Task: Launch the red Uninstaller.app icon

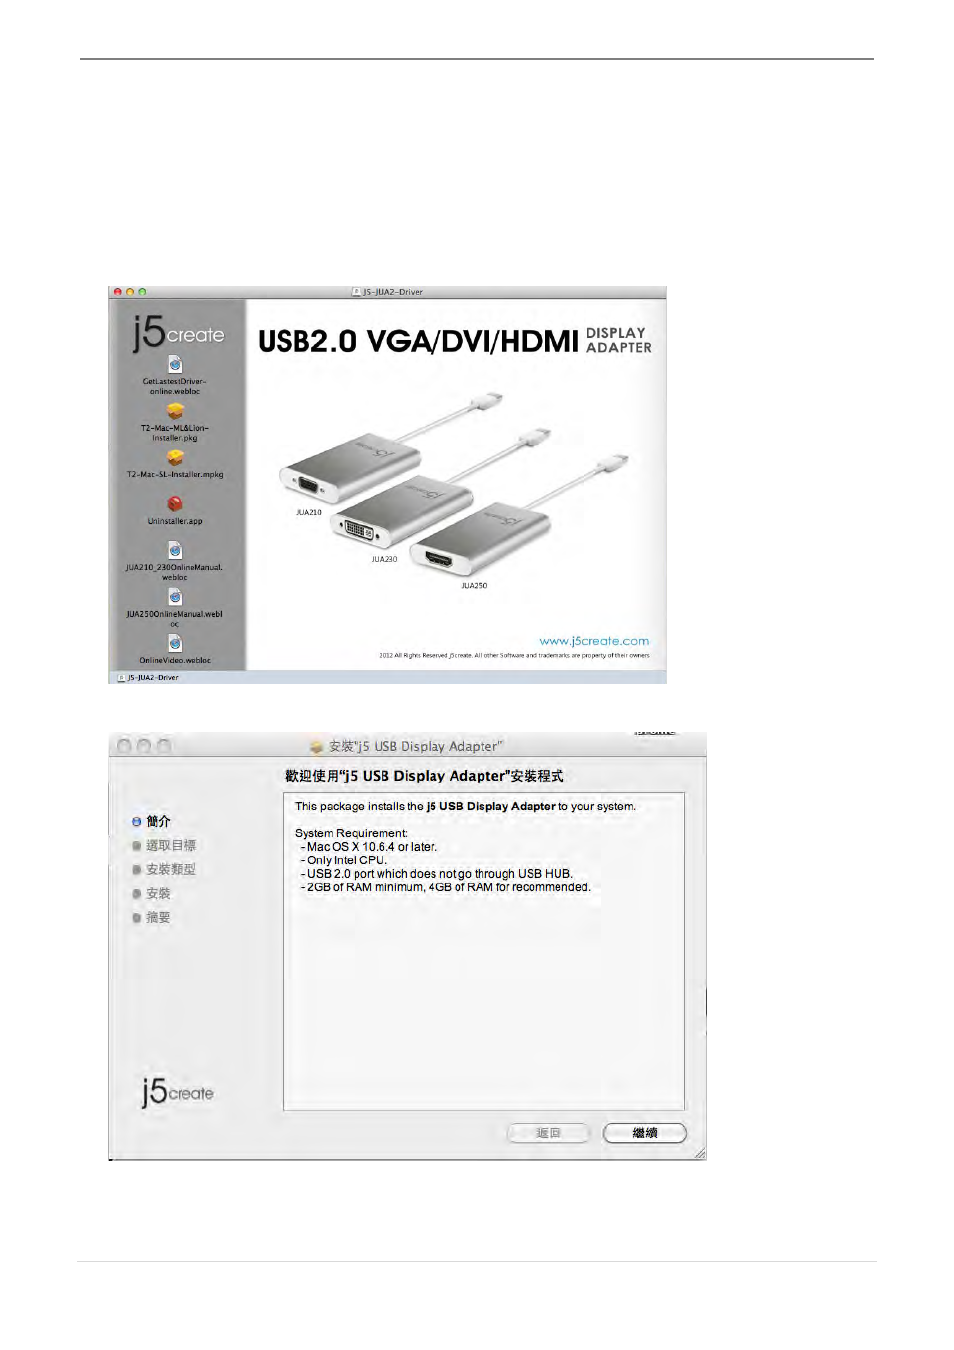Action: pyautogui.click(x=175, y=504)
